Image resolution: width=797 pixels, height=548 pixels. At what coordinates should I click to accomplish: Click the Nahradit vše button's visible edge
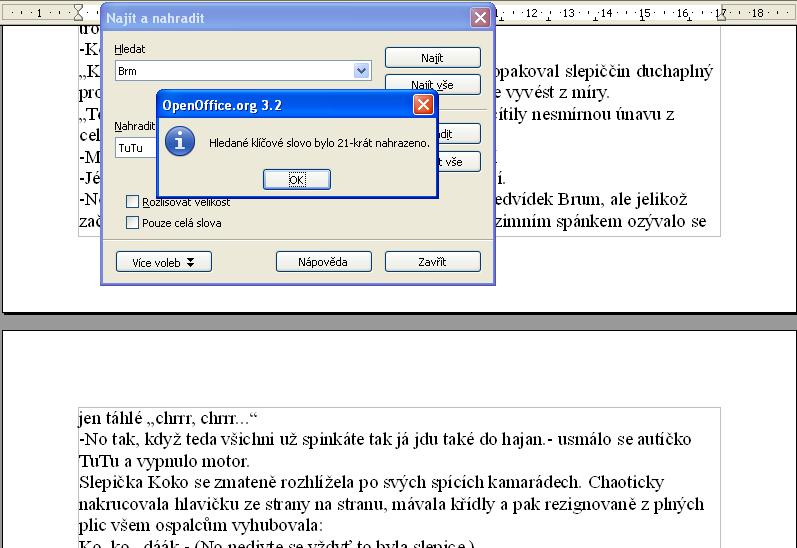coord(459,162)
